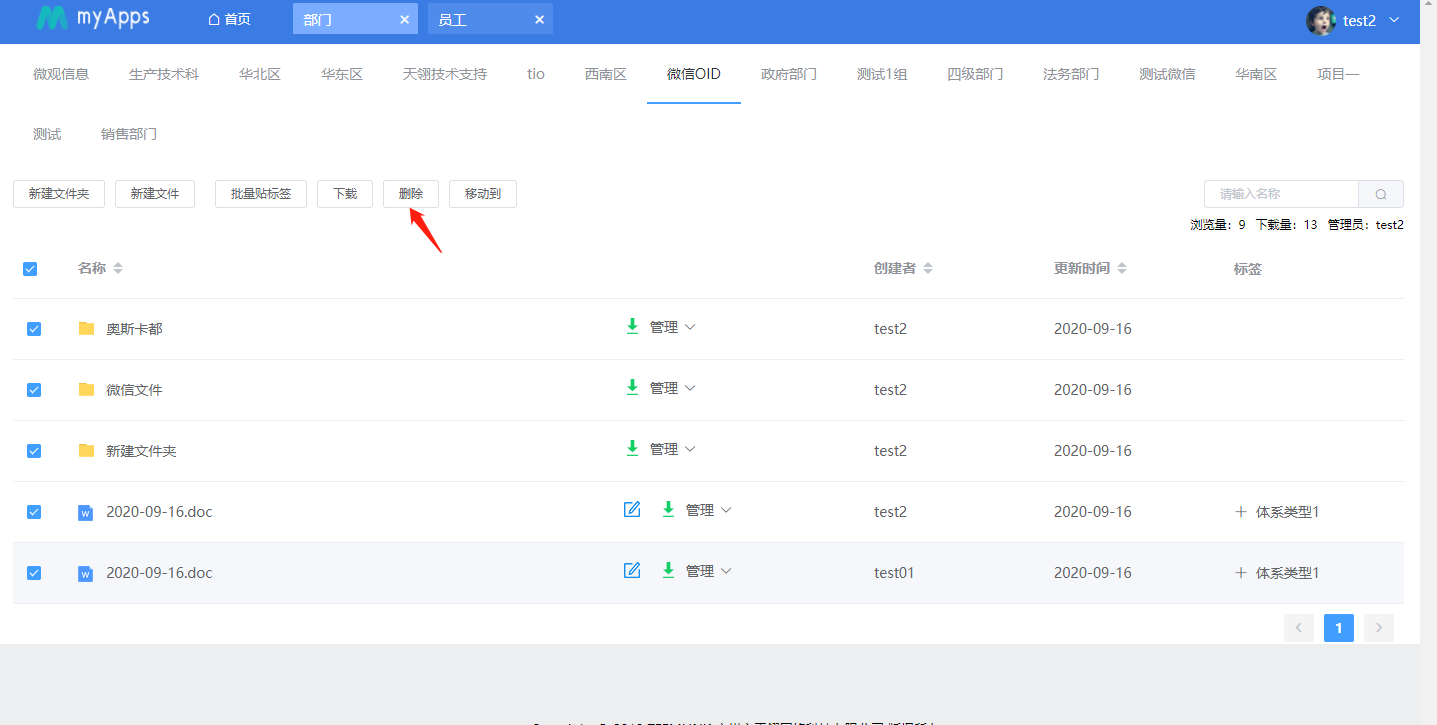Uncheck the select-all header checkbox
This screenshot has width=1437, height=725.
pyautogui.click(x=30, y=268)
